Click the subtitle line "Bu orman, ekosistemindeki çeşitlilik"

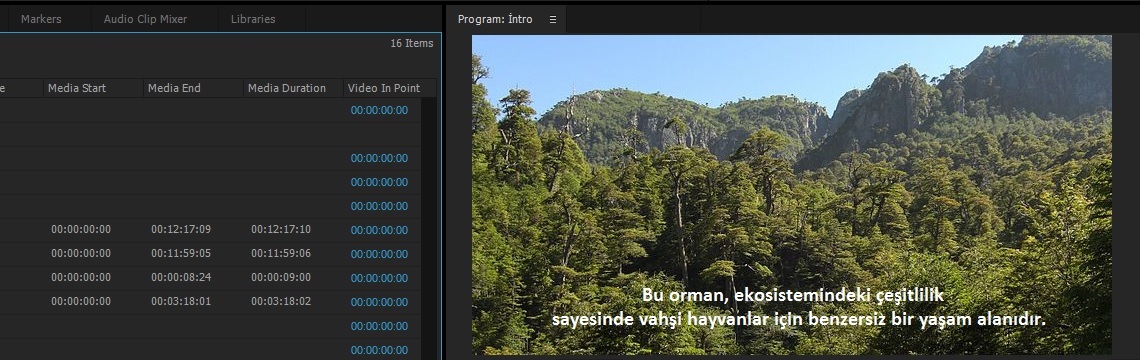(792, 295)
